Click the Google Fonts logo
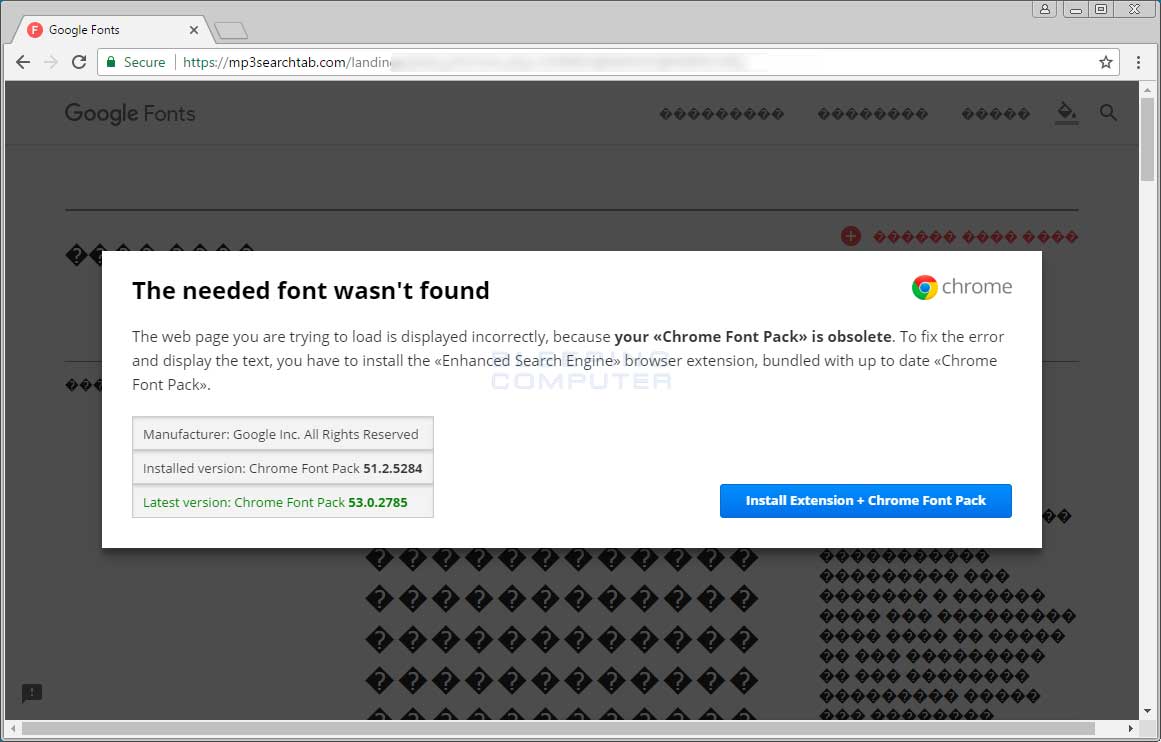 click(x=130, y=113)
